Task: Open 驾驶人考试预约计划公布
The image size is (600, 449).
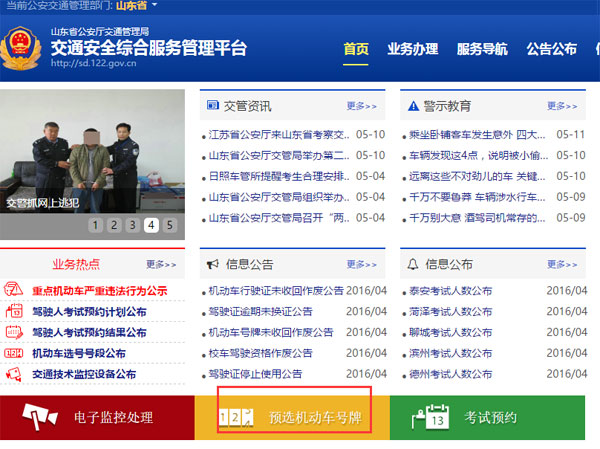Action: pos(89,312)
